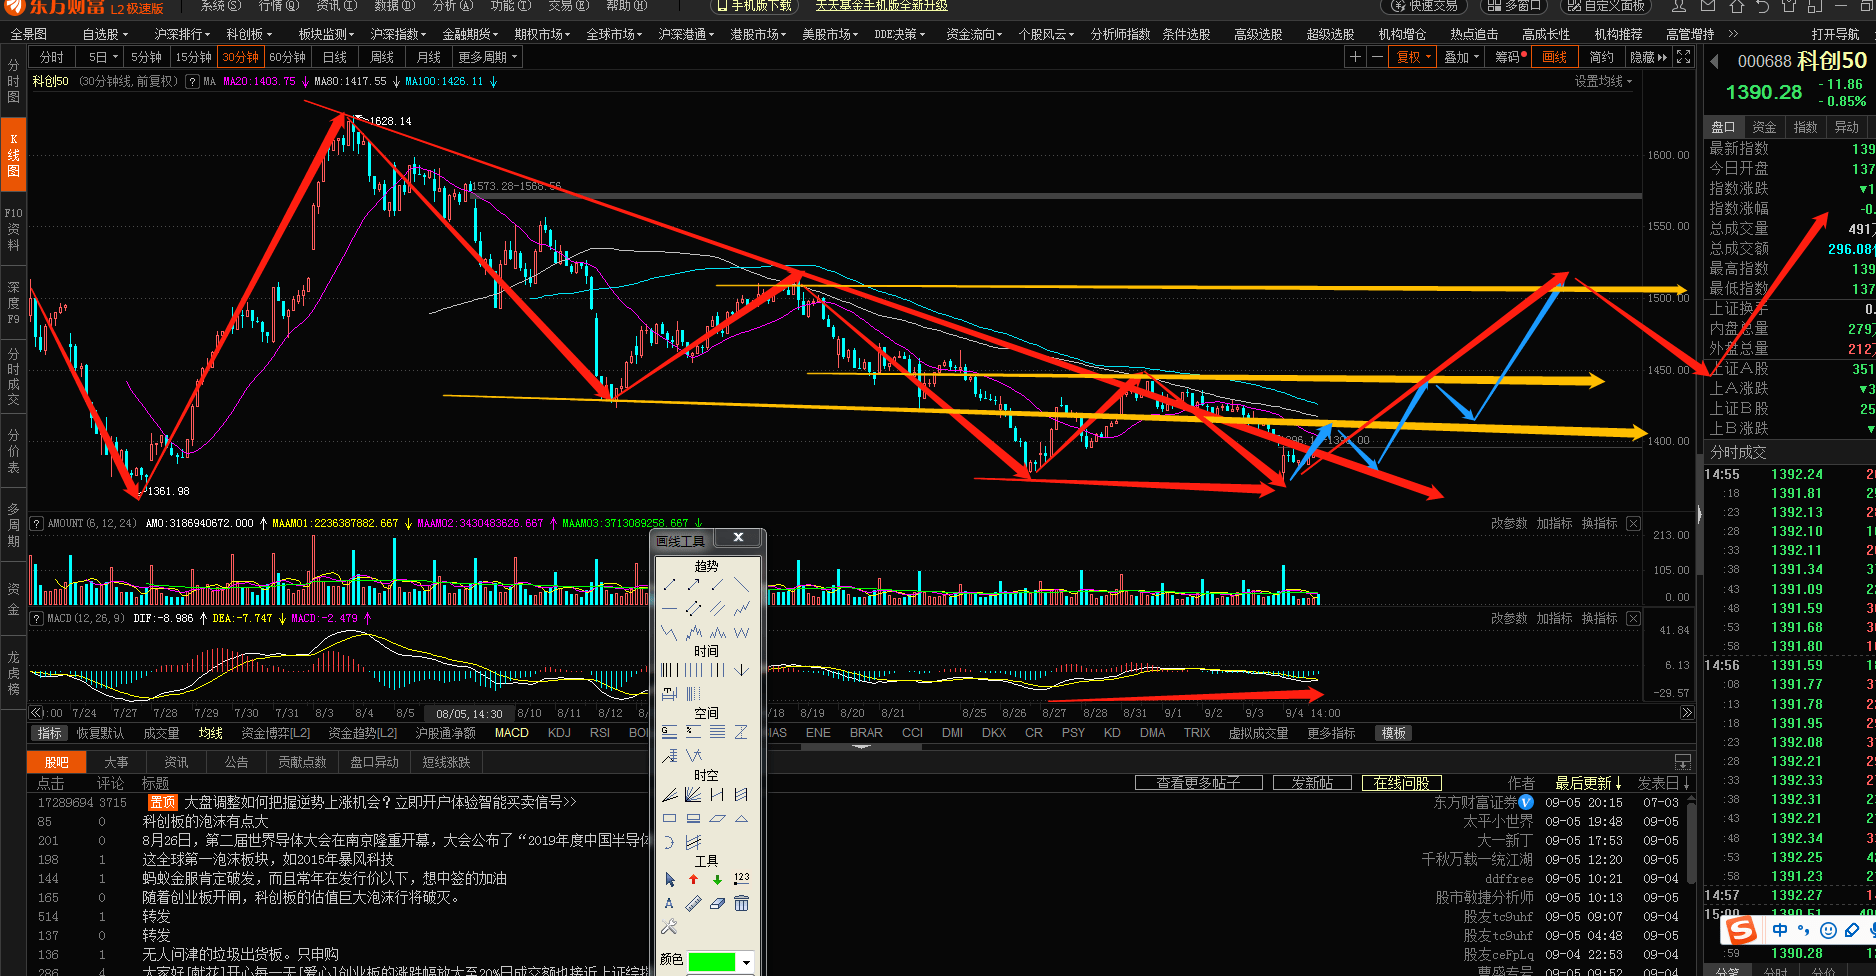1876x976 pixels.
Task: Expand the 设置均线 settings dropdown
Action: [1603, 81]
